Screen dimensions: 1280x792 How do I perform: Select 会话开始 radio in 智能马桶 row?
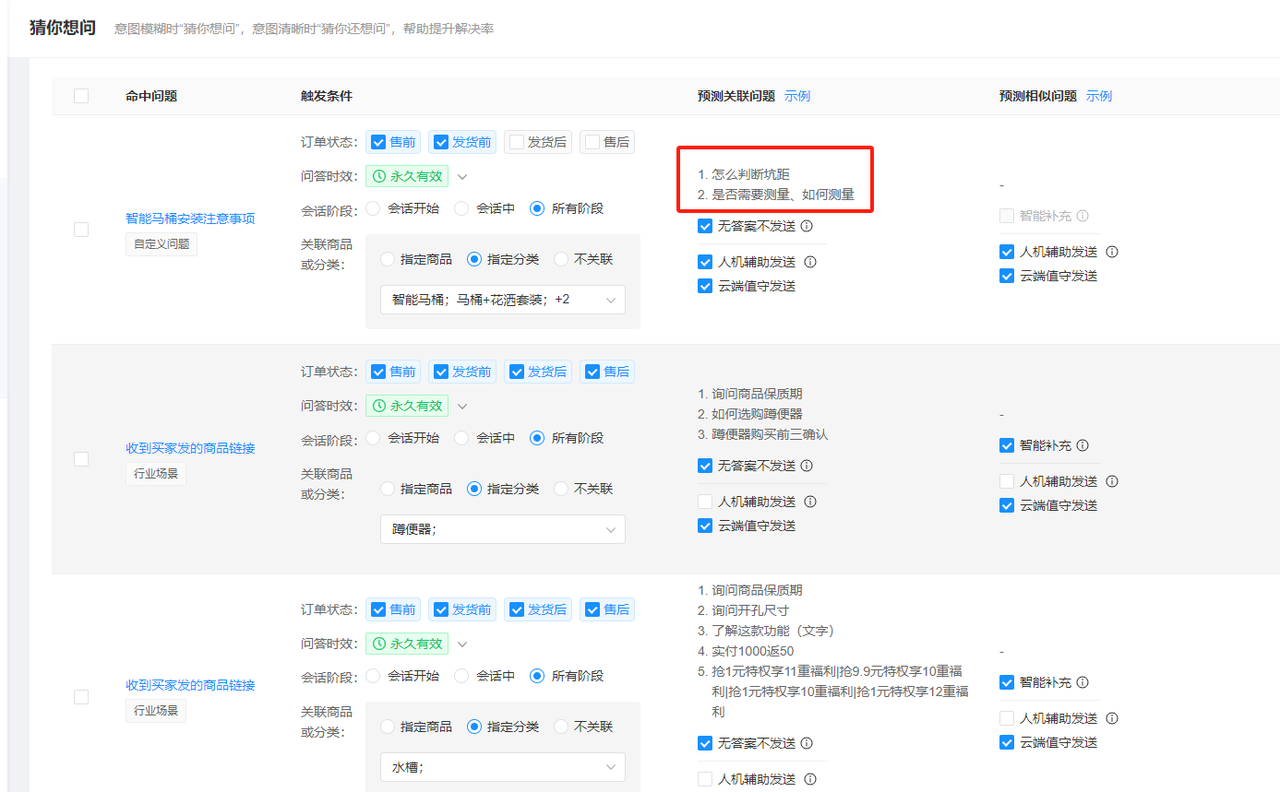[x=373, y=209]
